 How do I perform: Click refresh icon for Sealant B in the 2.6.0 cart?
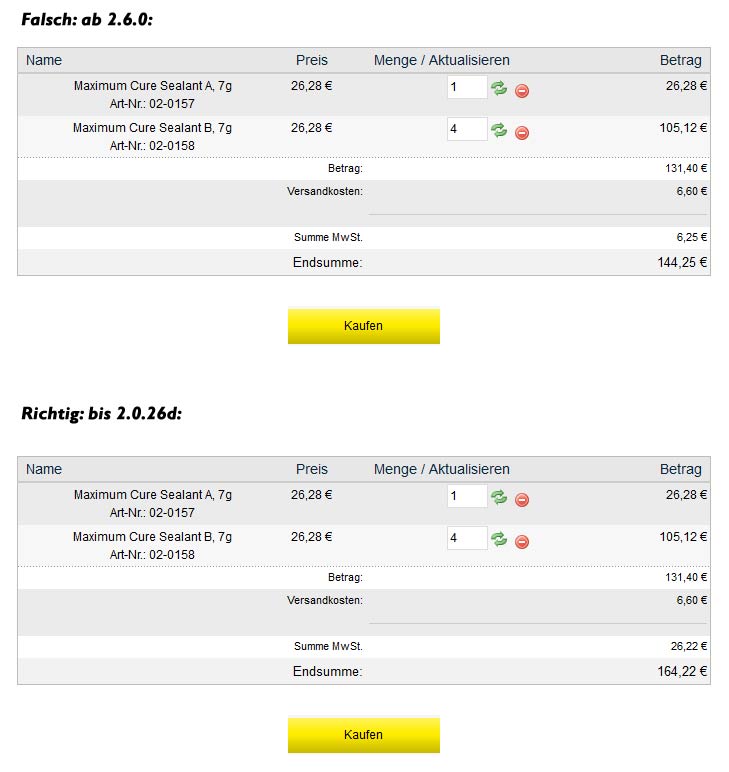pos(499,130)
